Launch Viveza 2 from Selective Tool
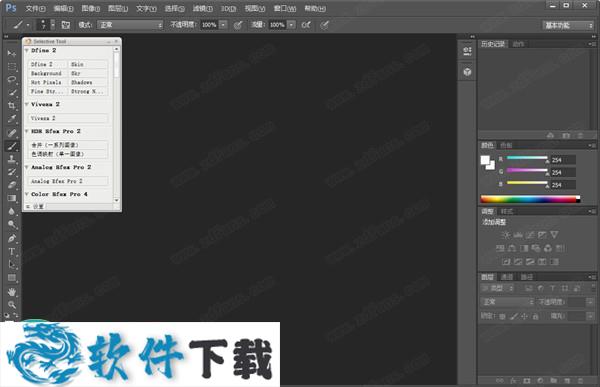This screenshot has width=600, height=387. [x=68, y=118]
